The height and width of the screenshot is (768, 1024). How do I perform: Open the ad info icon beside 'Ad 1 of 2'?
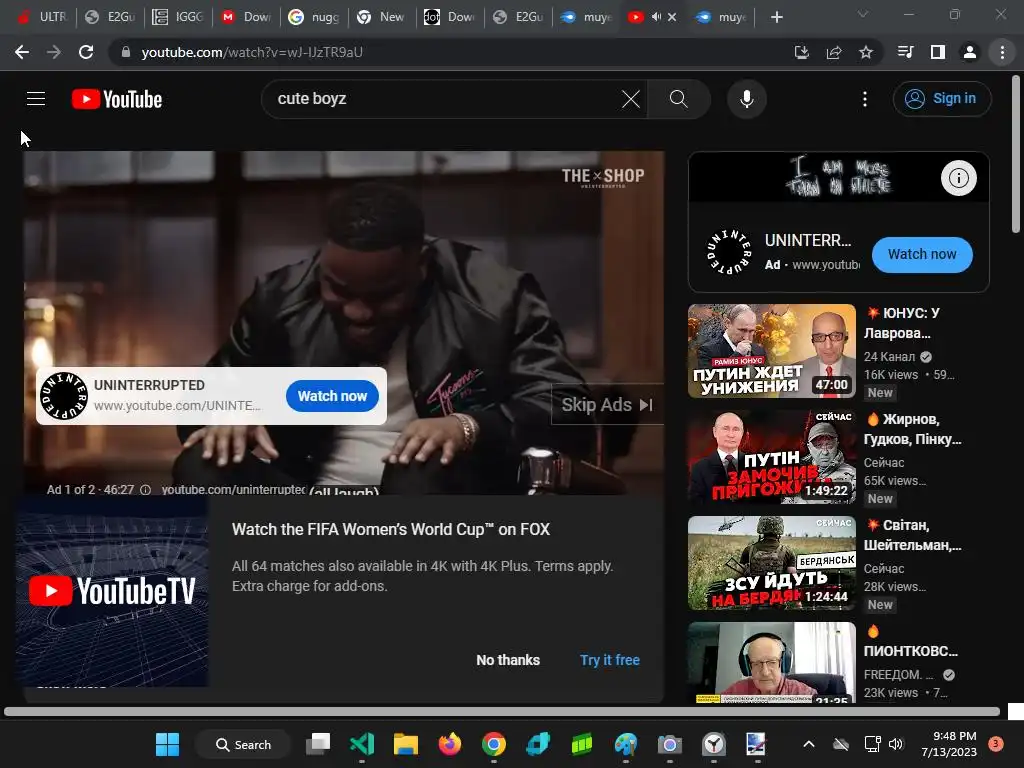[146, 490]
